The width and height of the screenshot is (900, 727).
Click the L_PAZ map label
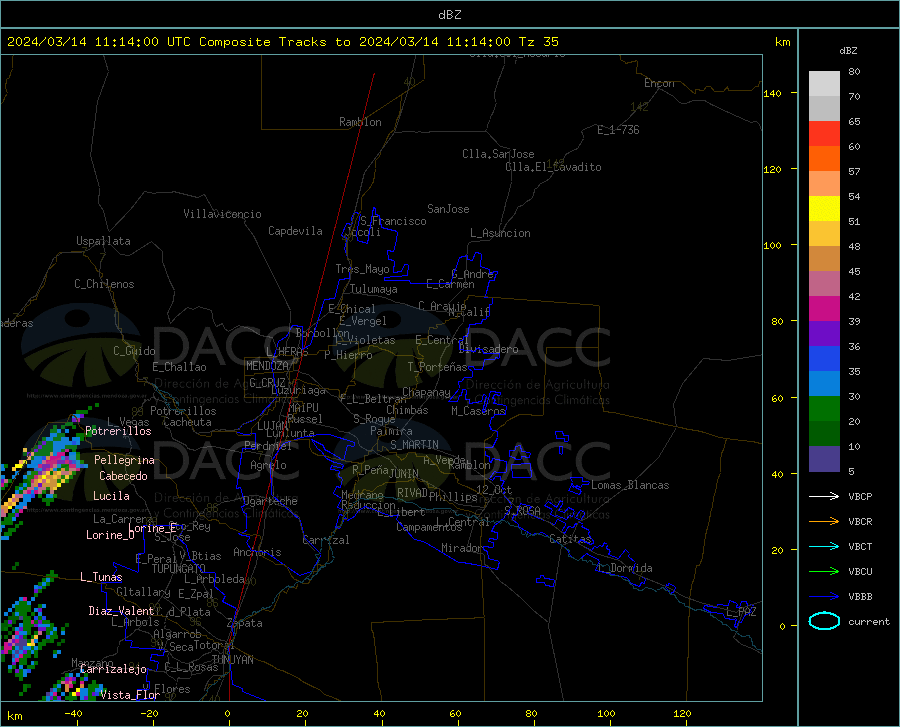click(x=741, y=612)
